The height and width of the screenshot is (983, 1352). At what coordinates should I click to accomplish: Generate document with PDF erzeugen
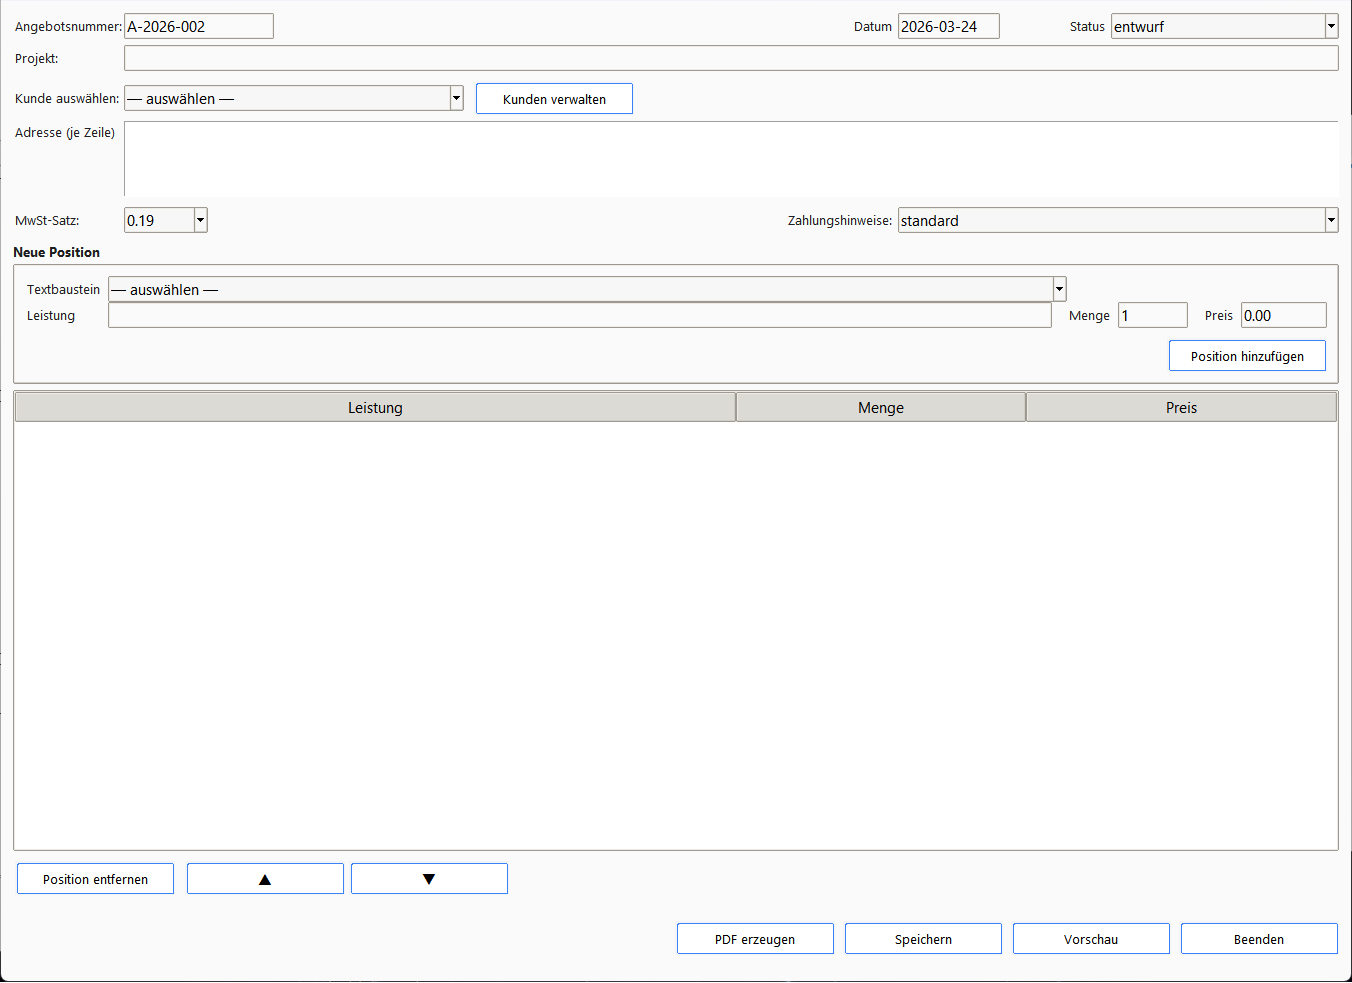(x=755, y=939)
